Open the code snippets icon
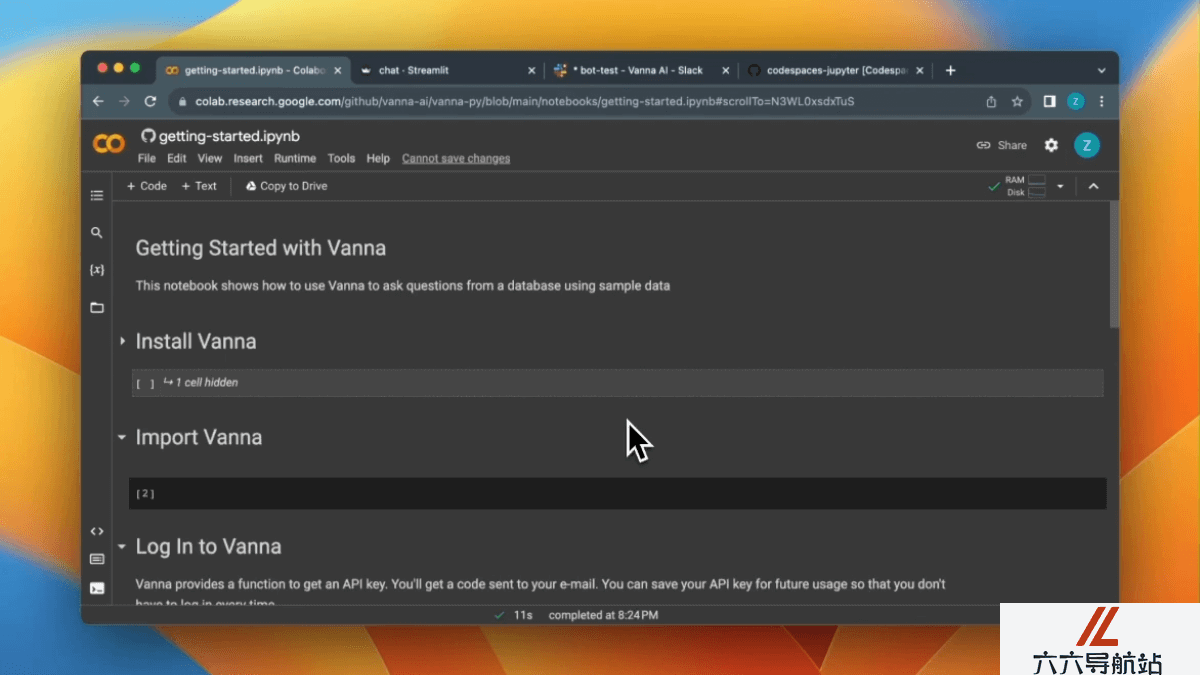The height and width of the screenshot is (675, 1200). (97, 531)
